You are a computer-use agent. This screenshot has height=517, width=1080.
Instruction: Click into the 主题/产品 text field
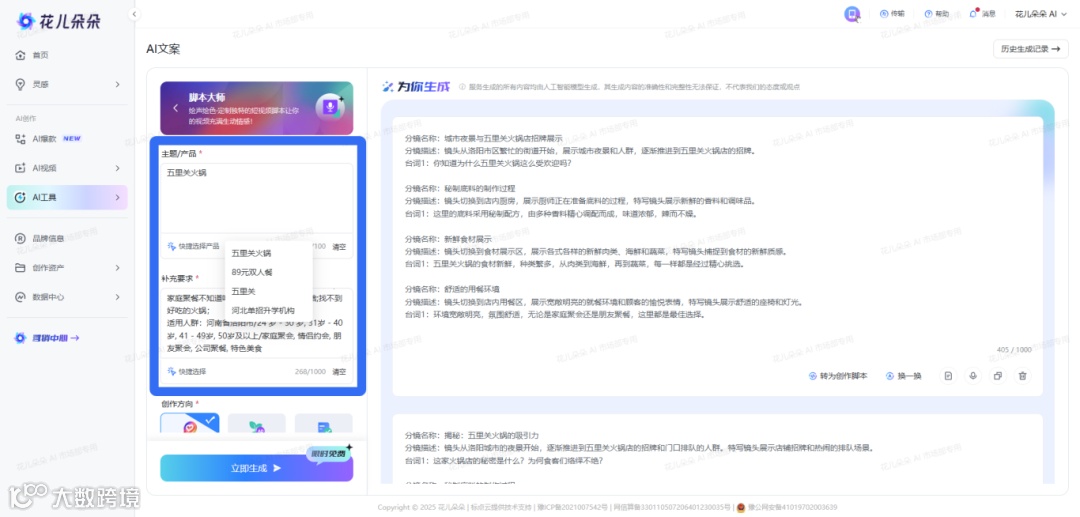256,198
